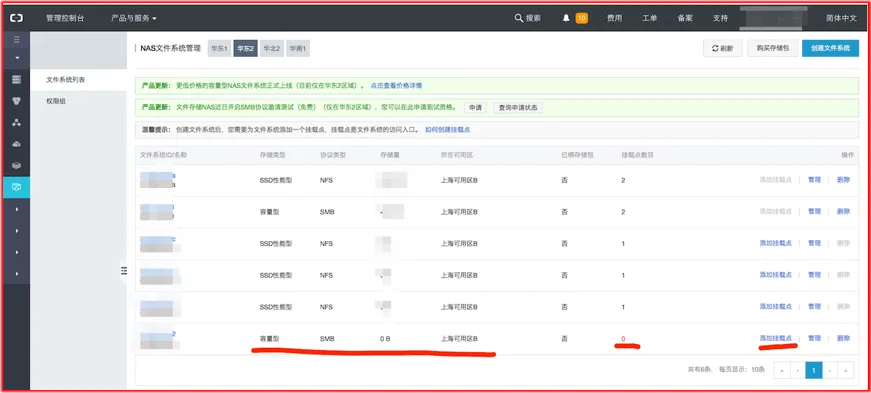Go to last page with » button
871x393 pixels.
(846, 370)
